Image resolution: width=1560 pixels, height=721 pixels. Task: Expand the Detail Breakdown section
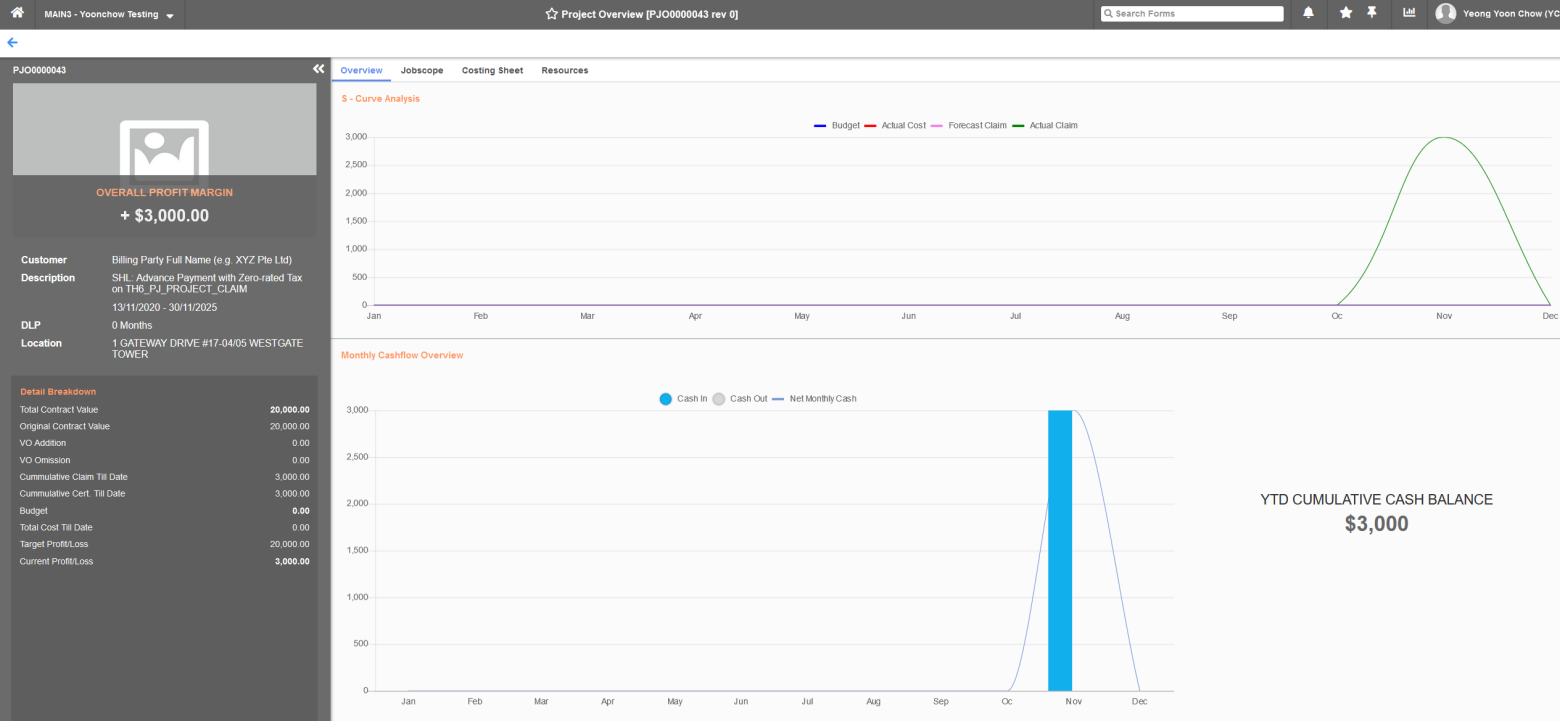click(58, 391)
